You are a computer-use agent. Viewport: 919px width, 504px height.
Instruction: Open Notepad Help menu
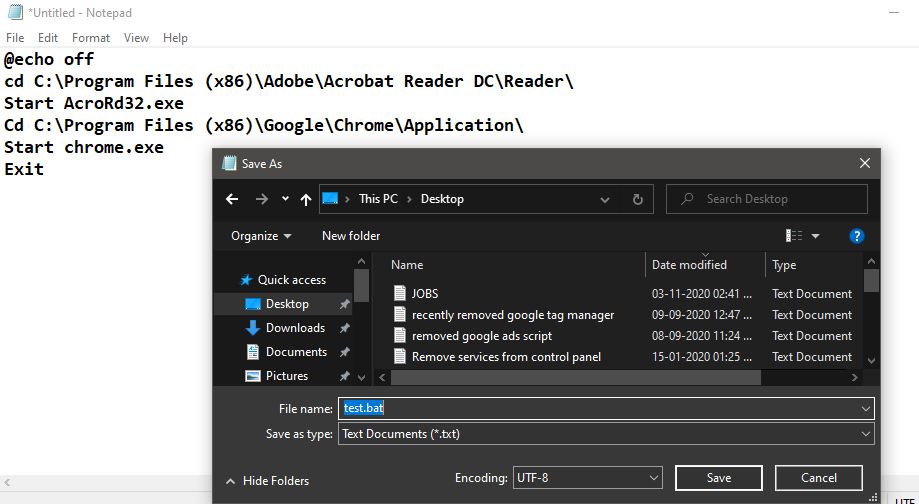pos(175,38)
